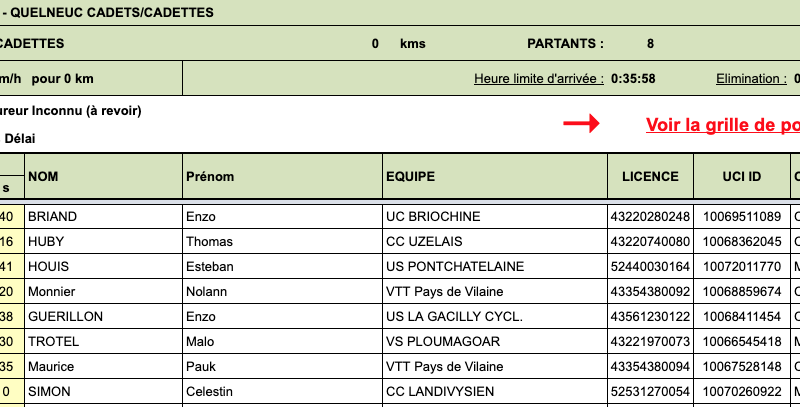Select UCI ID 10072011770
800x407 pixels.
click(741, 267)
